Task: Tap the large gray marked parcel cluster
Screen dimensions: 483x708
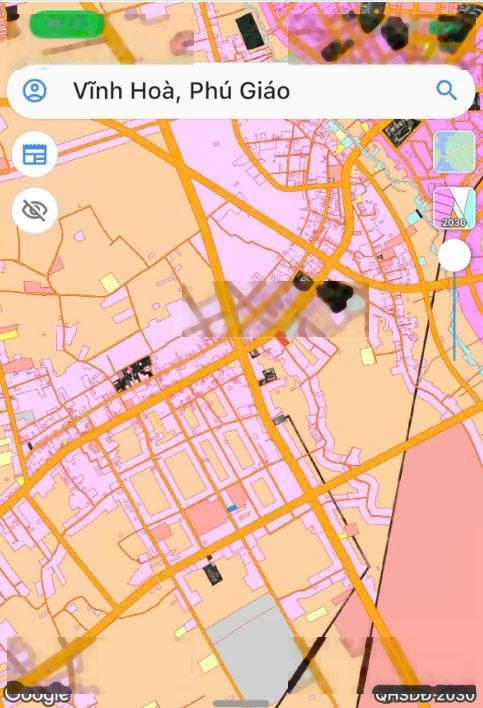Action: coord(133,373)
